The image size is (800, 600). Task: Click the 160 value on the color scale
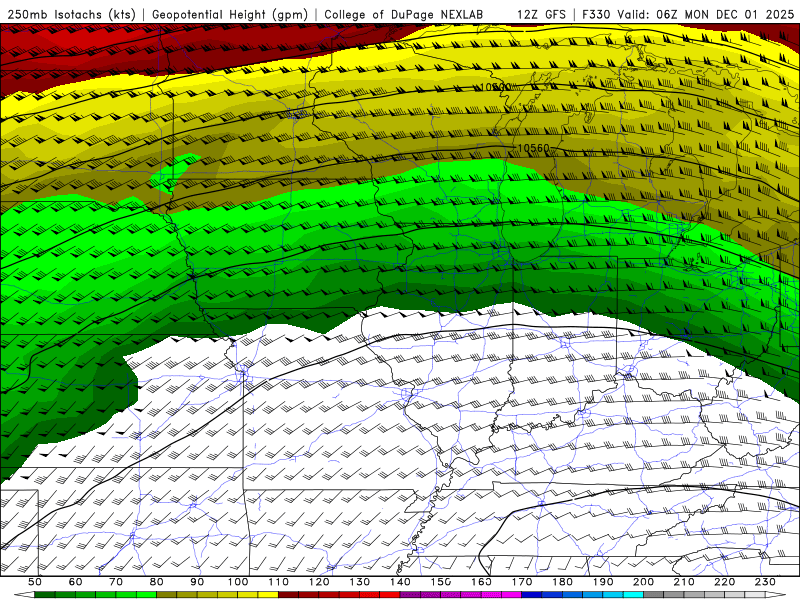(482, 582)
